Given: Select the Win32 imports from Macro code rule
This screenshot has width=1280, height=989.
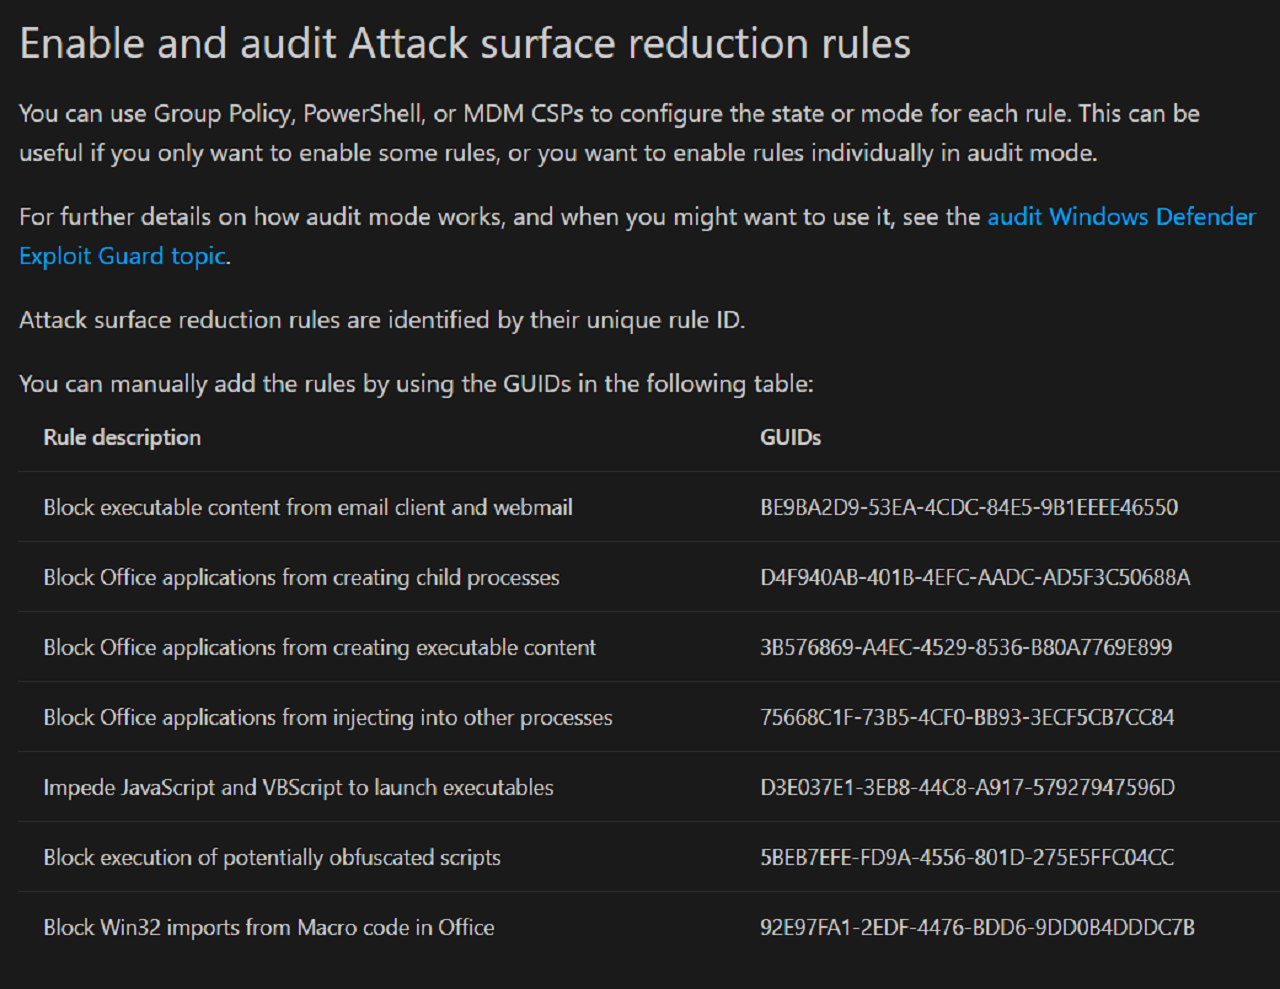Looking at the screenshot, I should coord(269,927).
